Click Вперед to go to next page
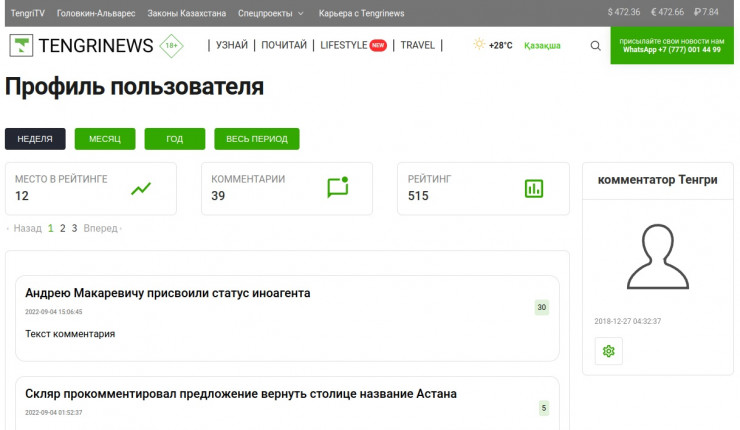This screenshot has width=740, height=430. tap(101, 228)
